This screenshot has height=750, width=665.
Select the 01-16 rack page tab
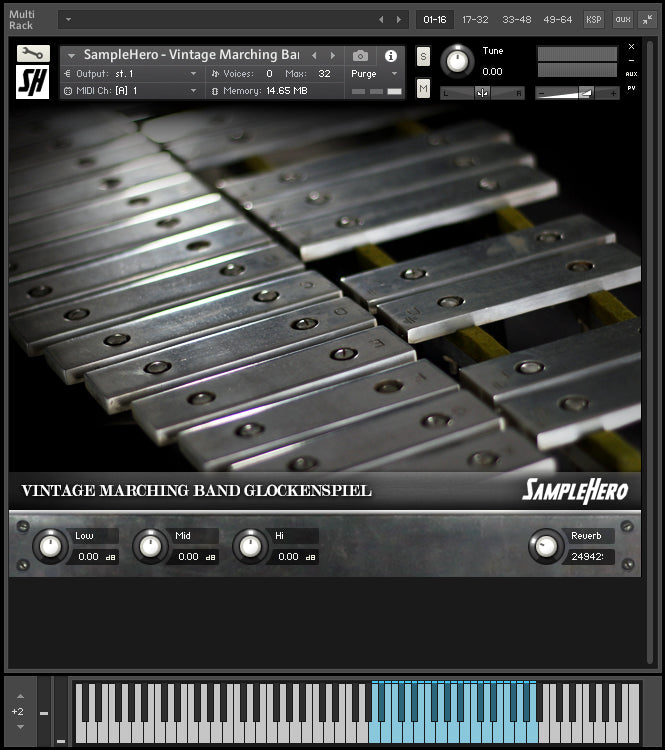pos(434,20)
